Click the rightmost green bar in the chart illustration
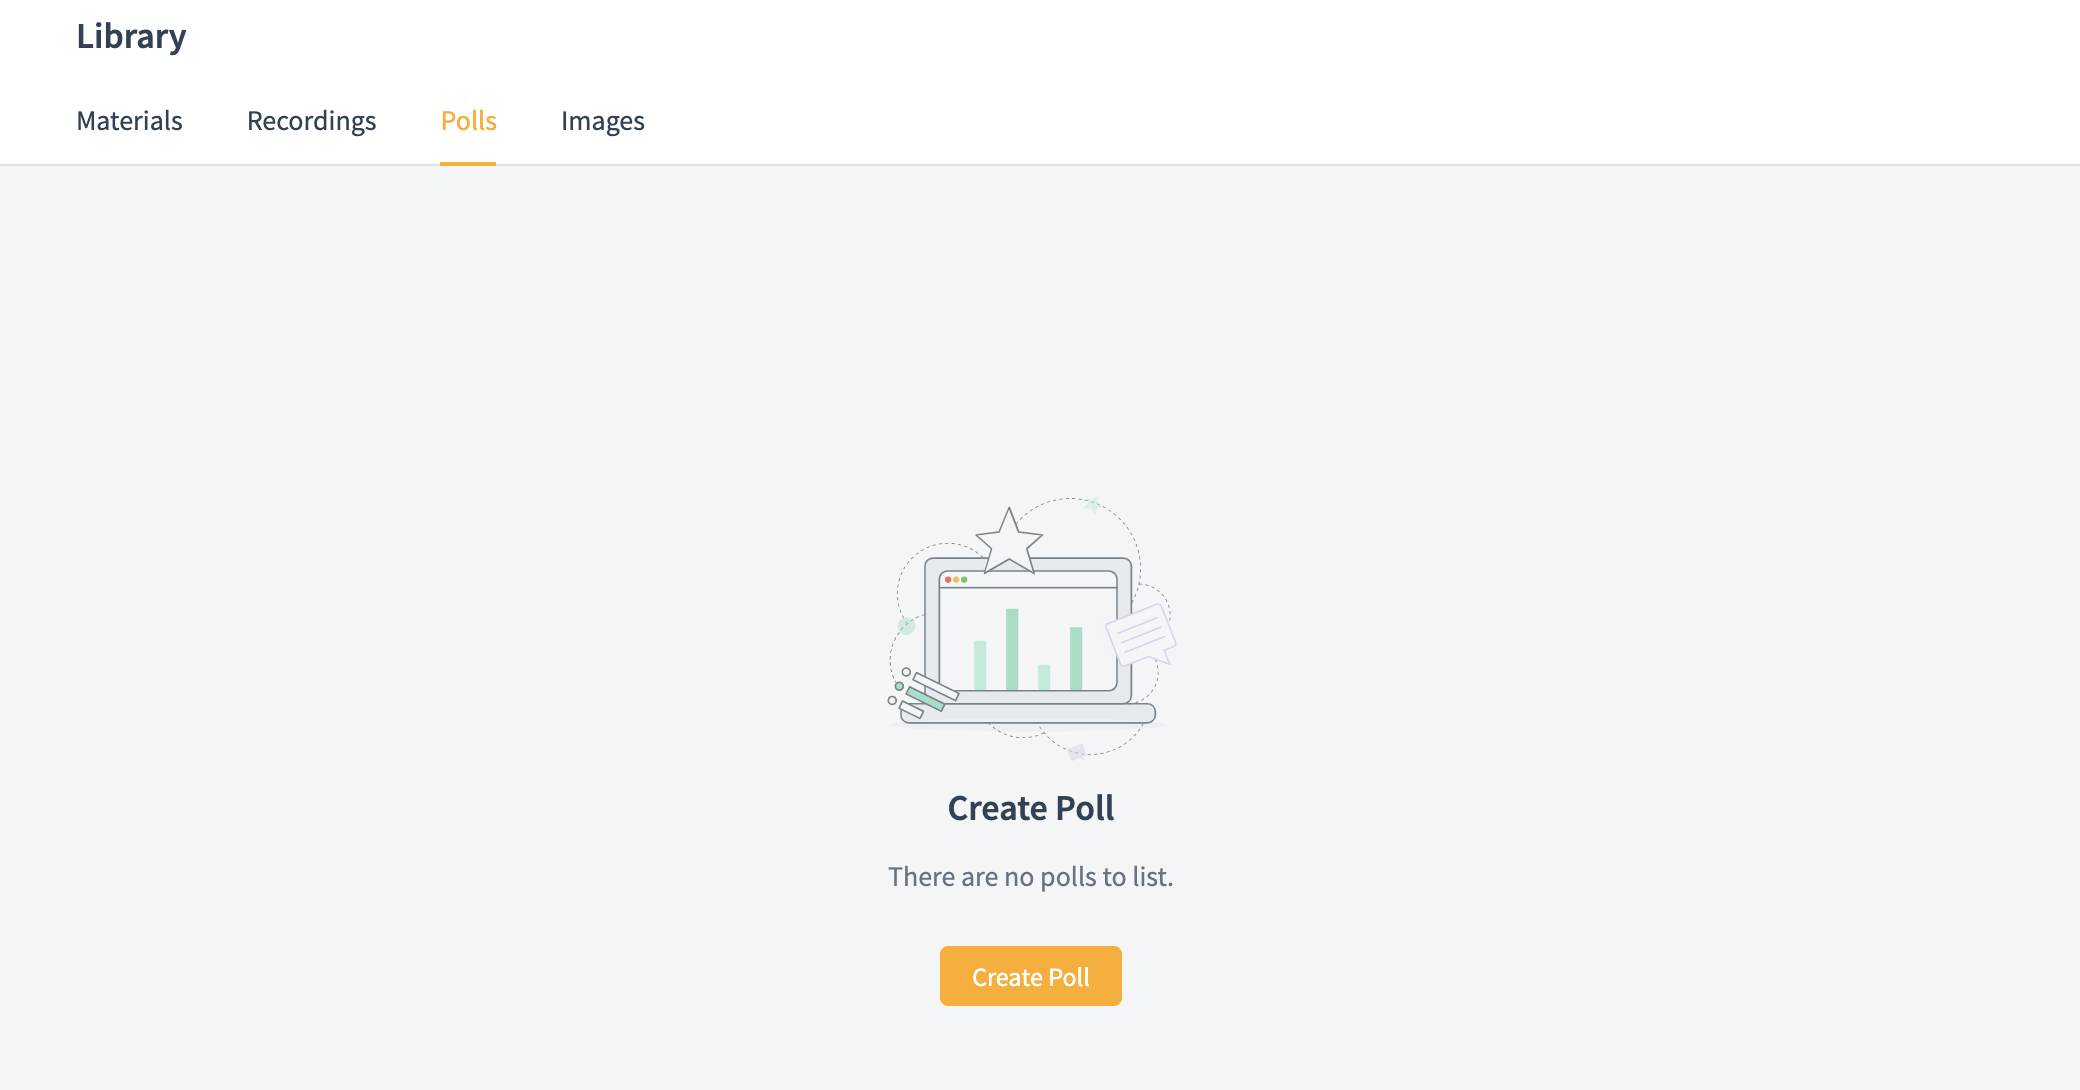 pyautogui.click(x=1076, y=658)
